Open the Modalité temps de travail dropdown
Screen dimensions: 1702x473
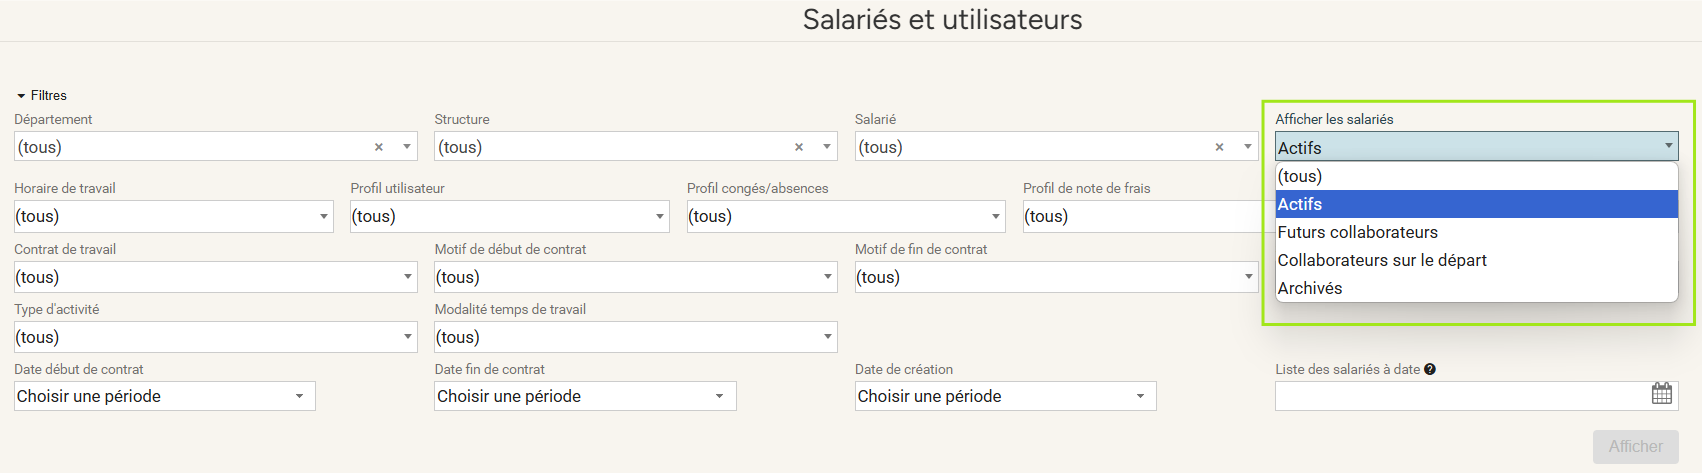pyautogui.click(x=635, y=337)
